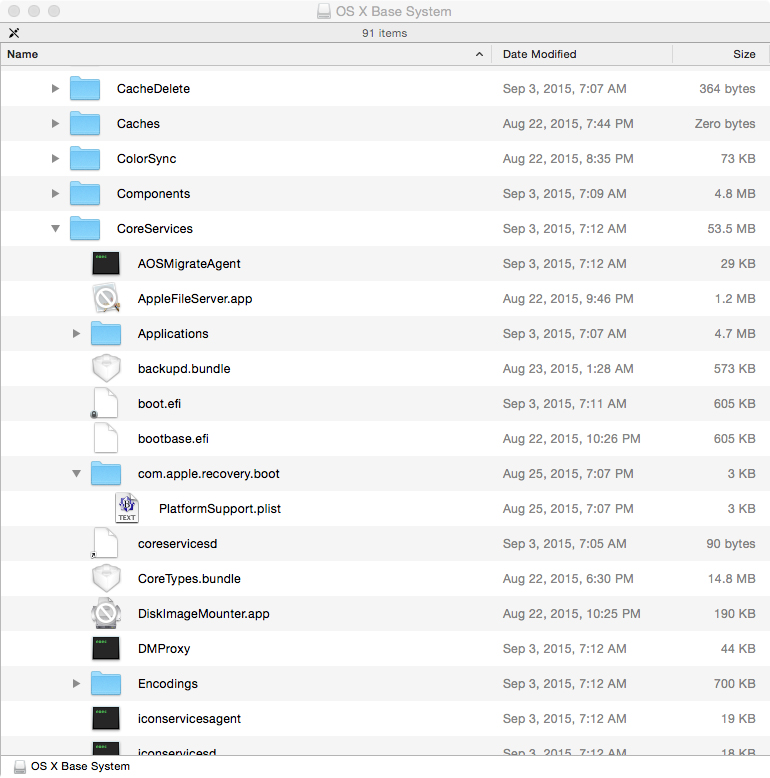This screenshot has height=778, width=770.
Task: Click date Aug 22, 2015, 6:30 PM
Action: 568,579
